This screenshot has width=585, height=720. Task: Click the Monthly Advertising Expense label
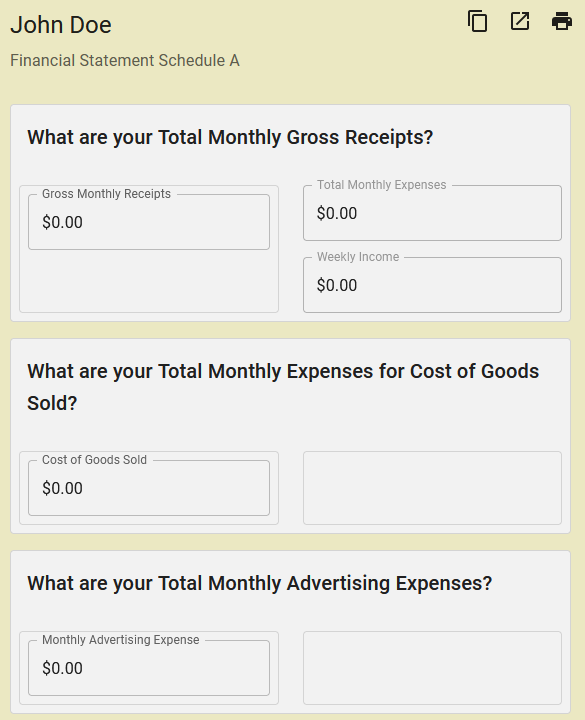[121, 640]
